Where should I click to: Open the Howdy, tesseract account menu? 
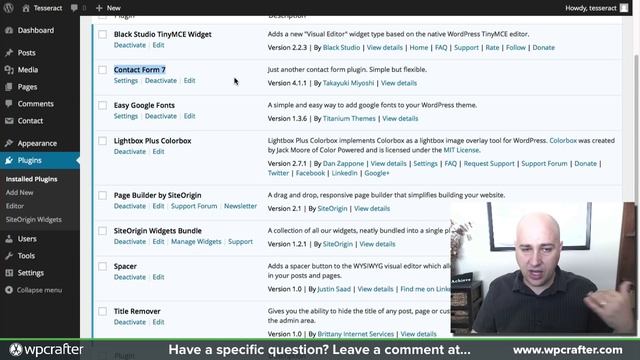tap(591, 8)
